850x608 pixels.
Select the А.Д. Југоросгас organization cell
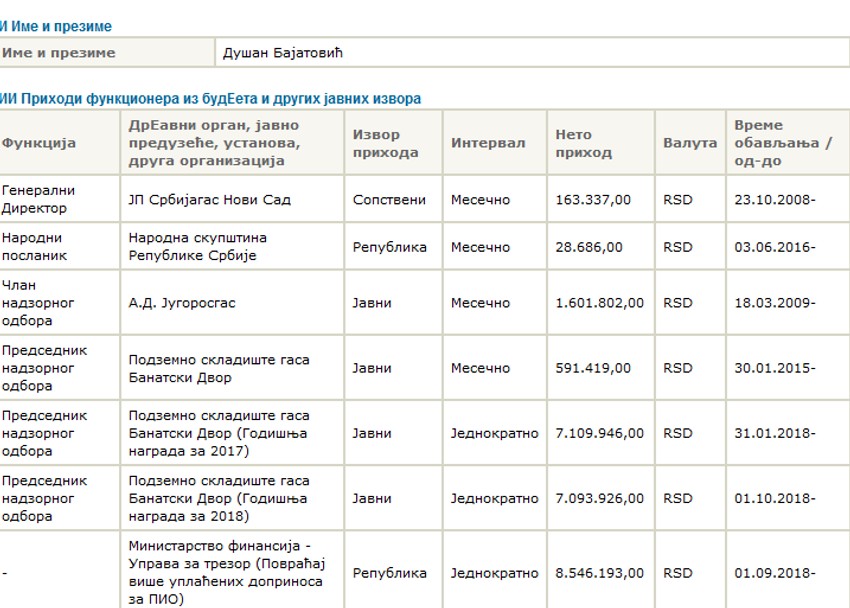pos(182,302)
